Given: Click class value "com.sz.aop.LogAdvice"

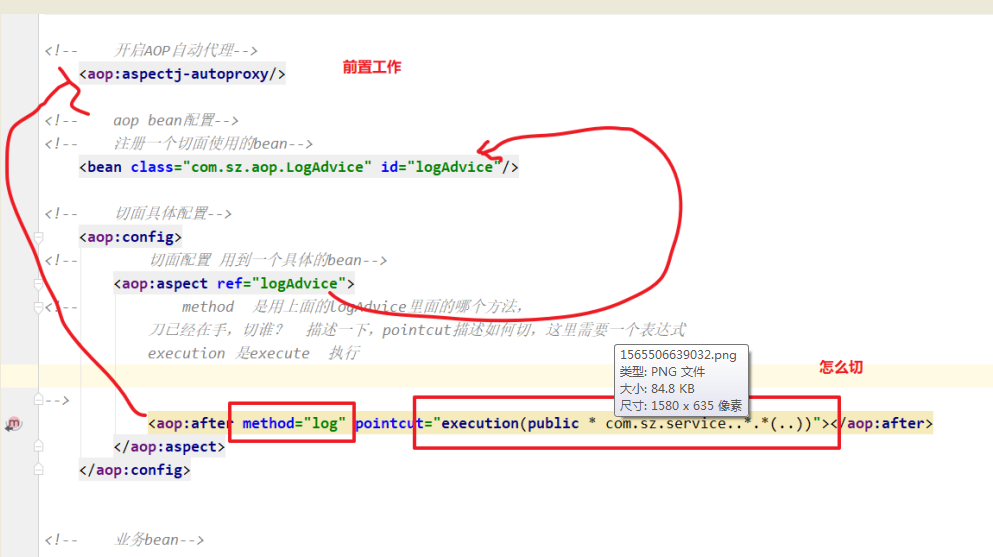Looking at the screenshot, I should click(277, 167).
